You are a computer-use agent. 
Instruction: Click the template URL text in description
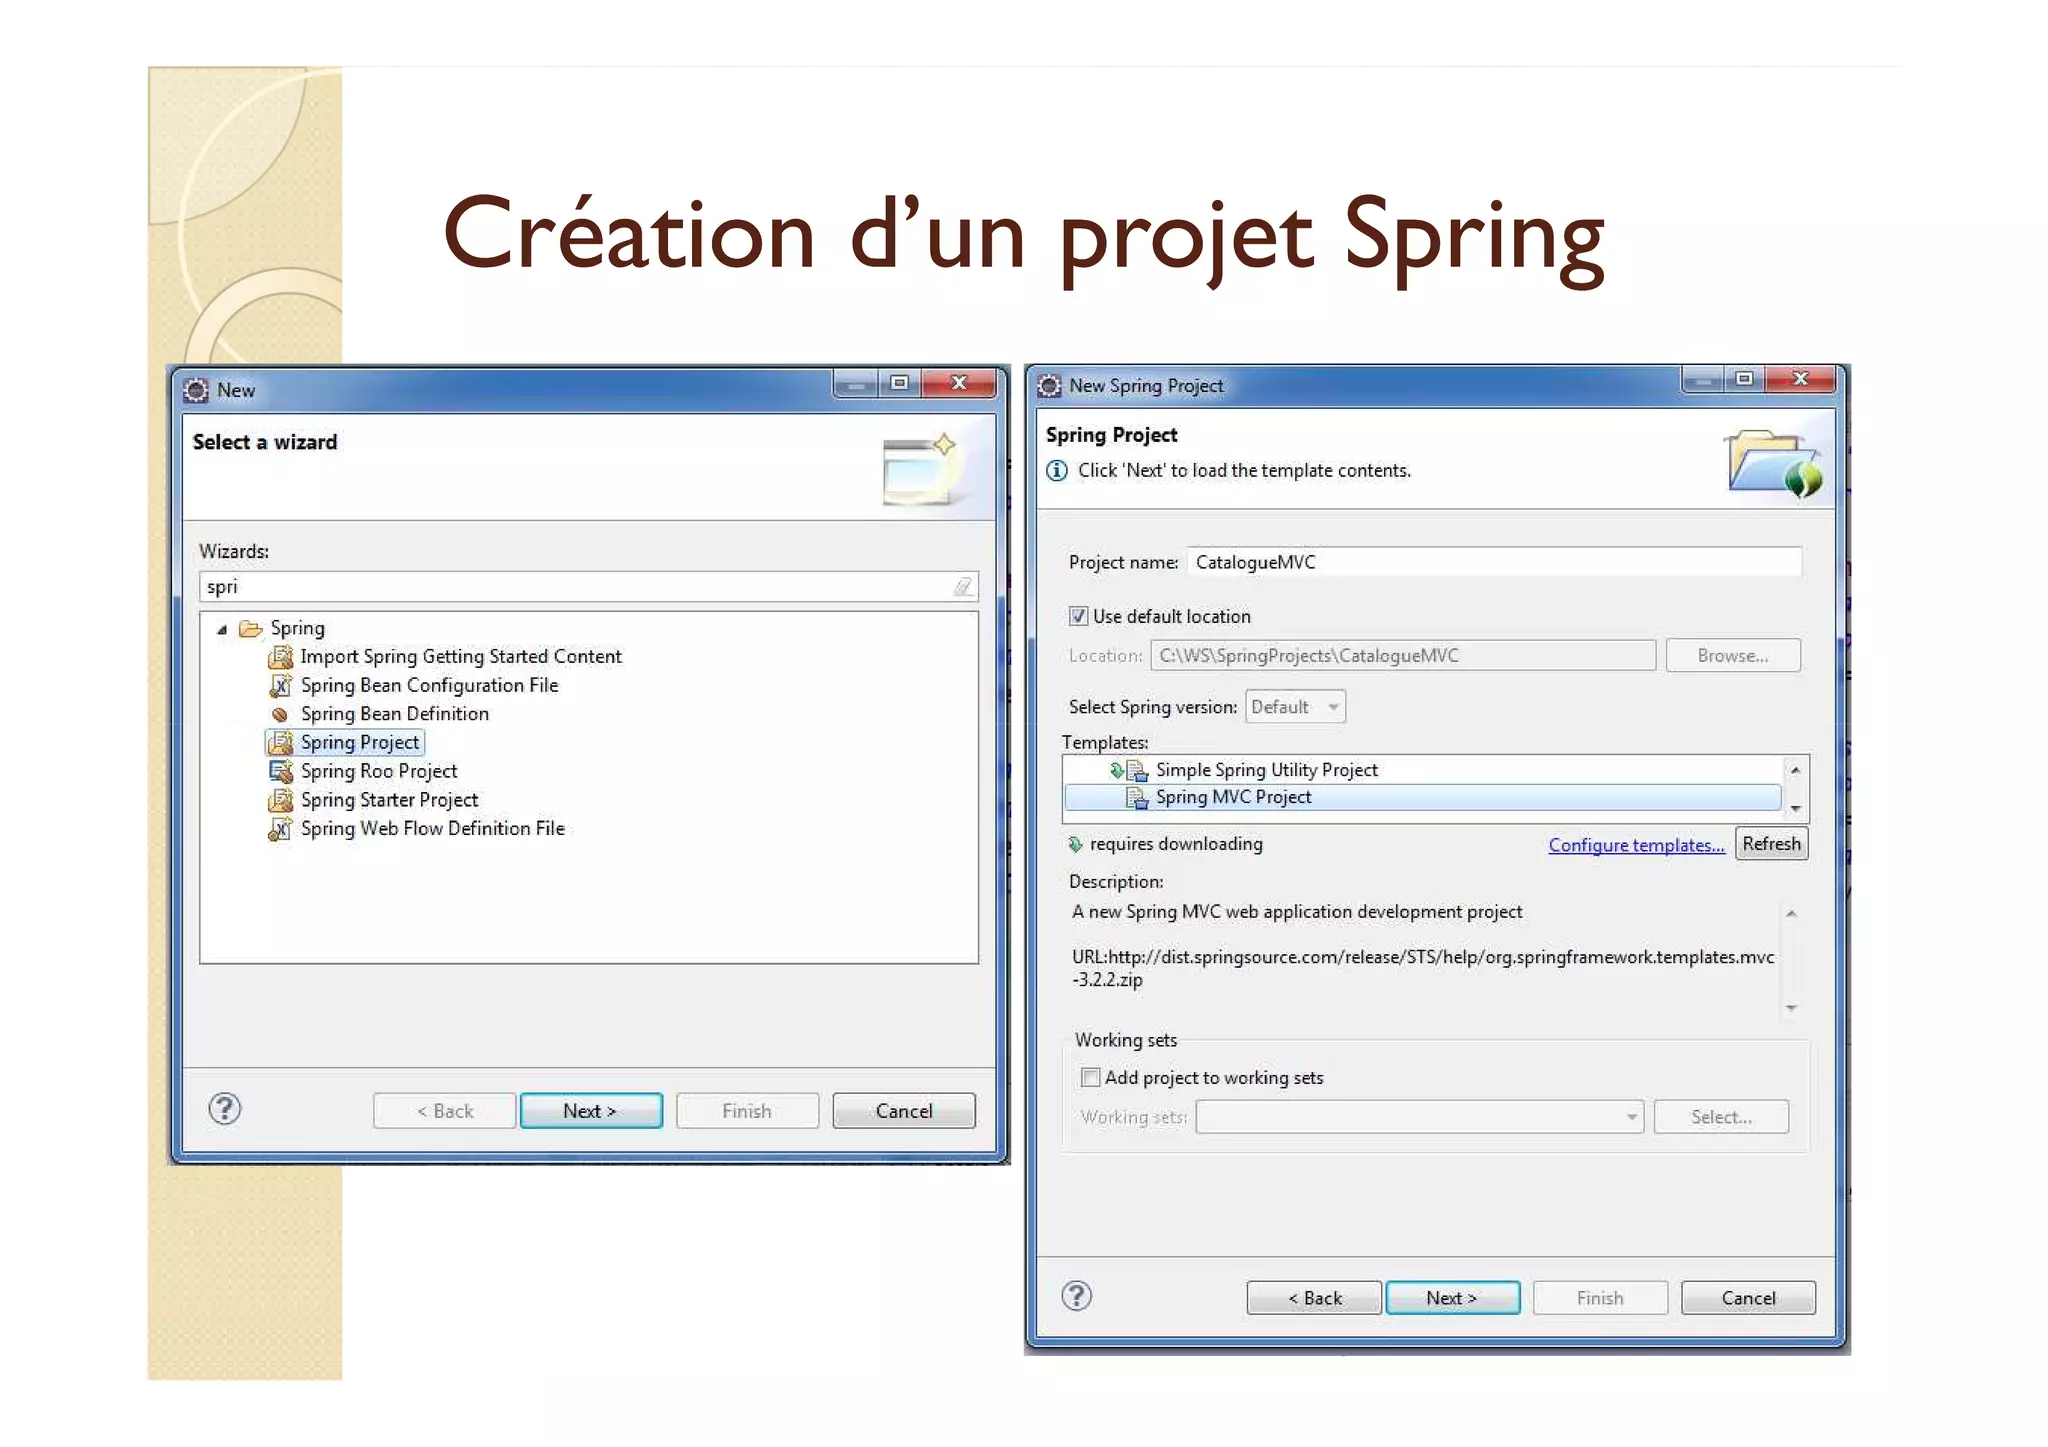coord(1423,968)
